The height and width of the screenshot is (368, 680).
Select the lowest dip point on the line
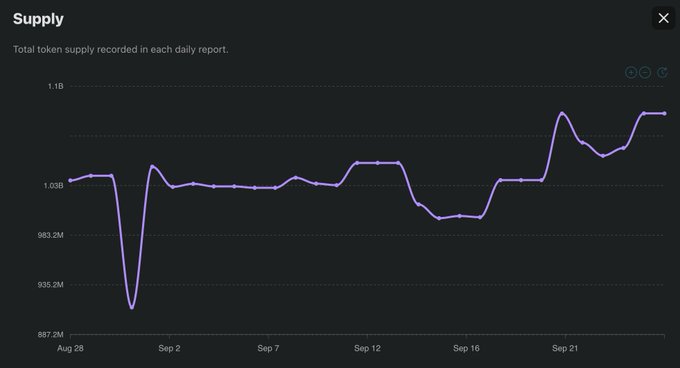pos(132,308)
